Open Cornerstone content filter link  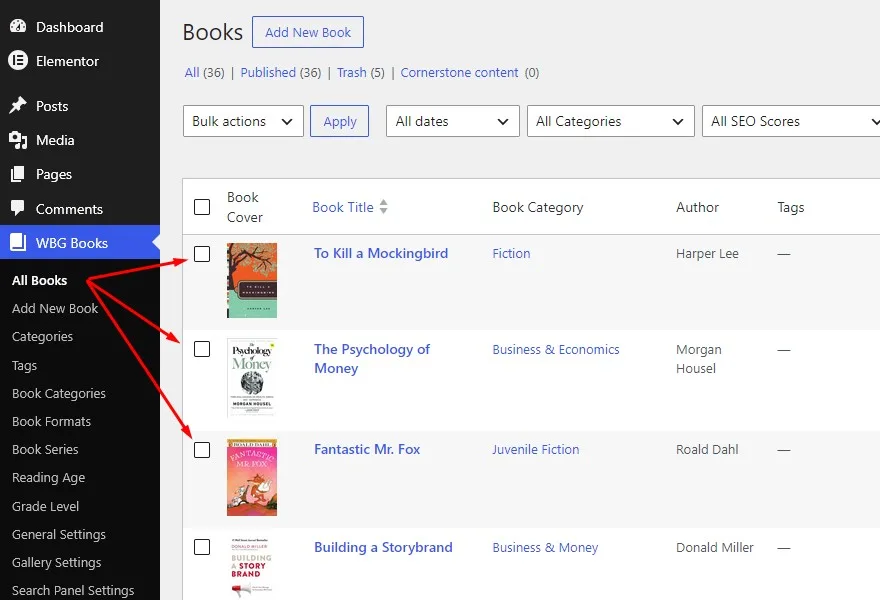[x=459, y=72]
